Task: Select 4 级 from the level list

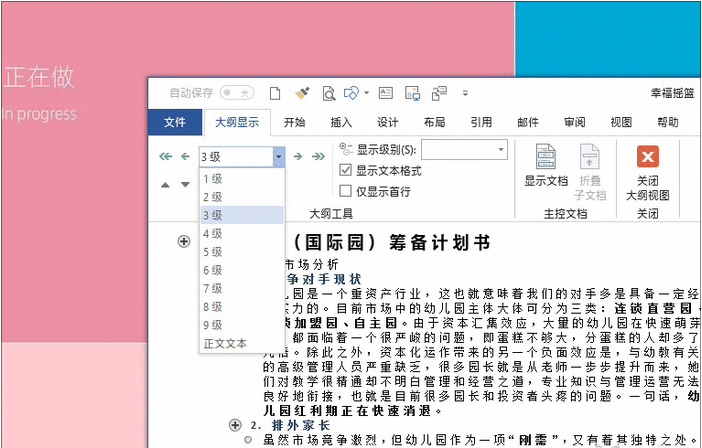Action: click(x=242, y=234)
